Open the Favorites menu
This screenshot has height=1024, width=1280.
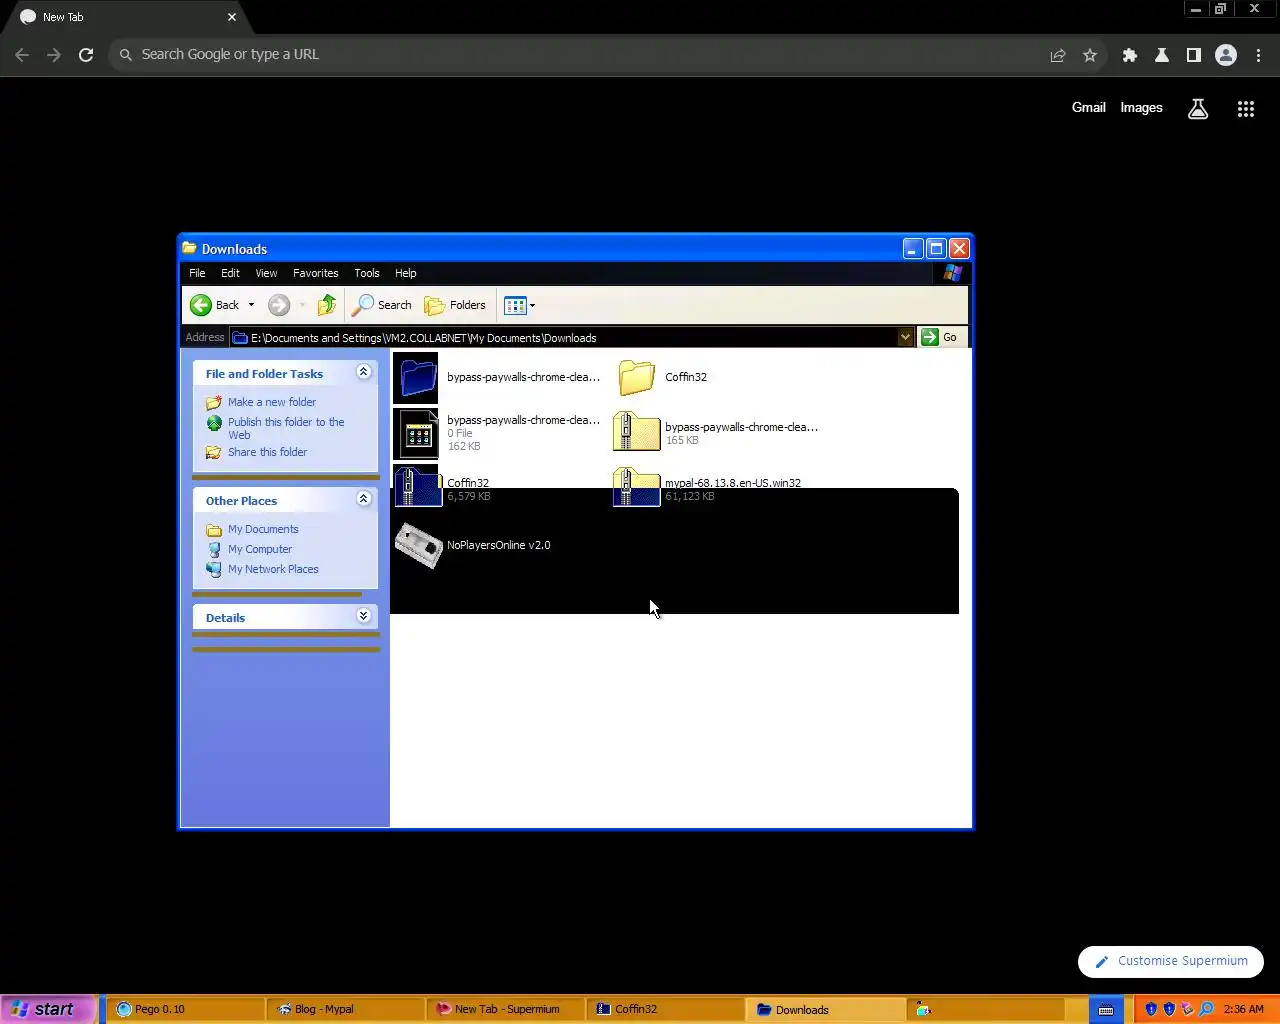[x=315, y=273]
